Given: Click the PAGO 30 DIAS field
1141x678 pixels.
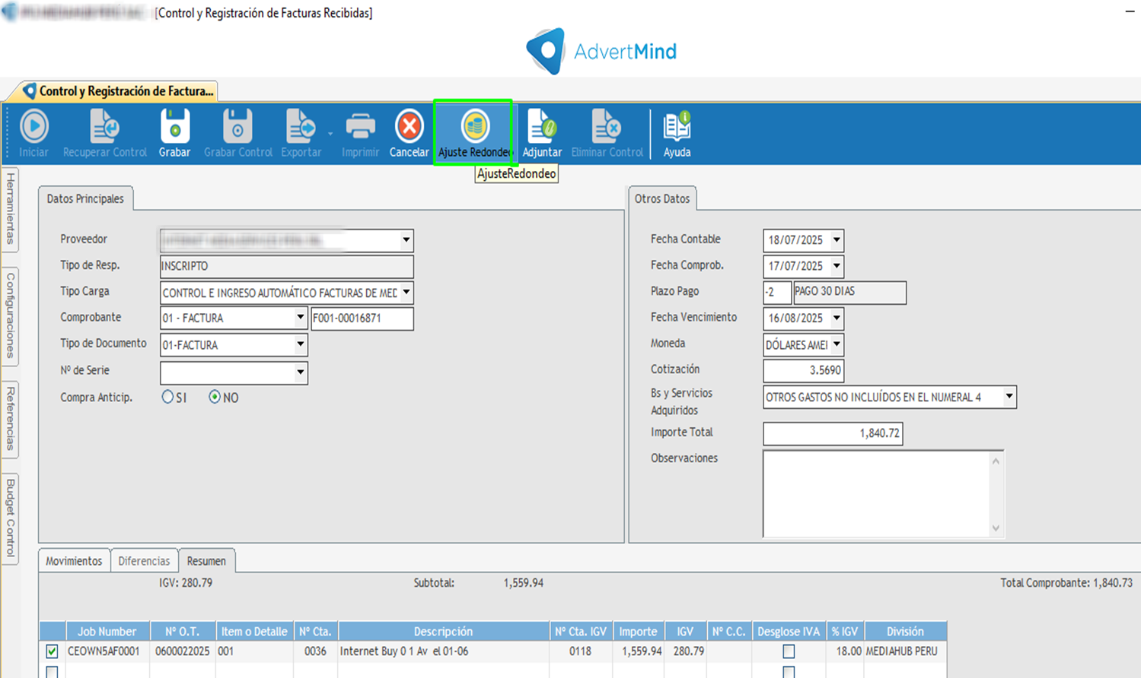Looking at the screenshot, I should coord(849,292).
